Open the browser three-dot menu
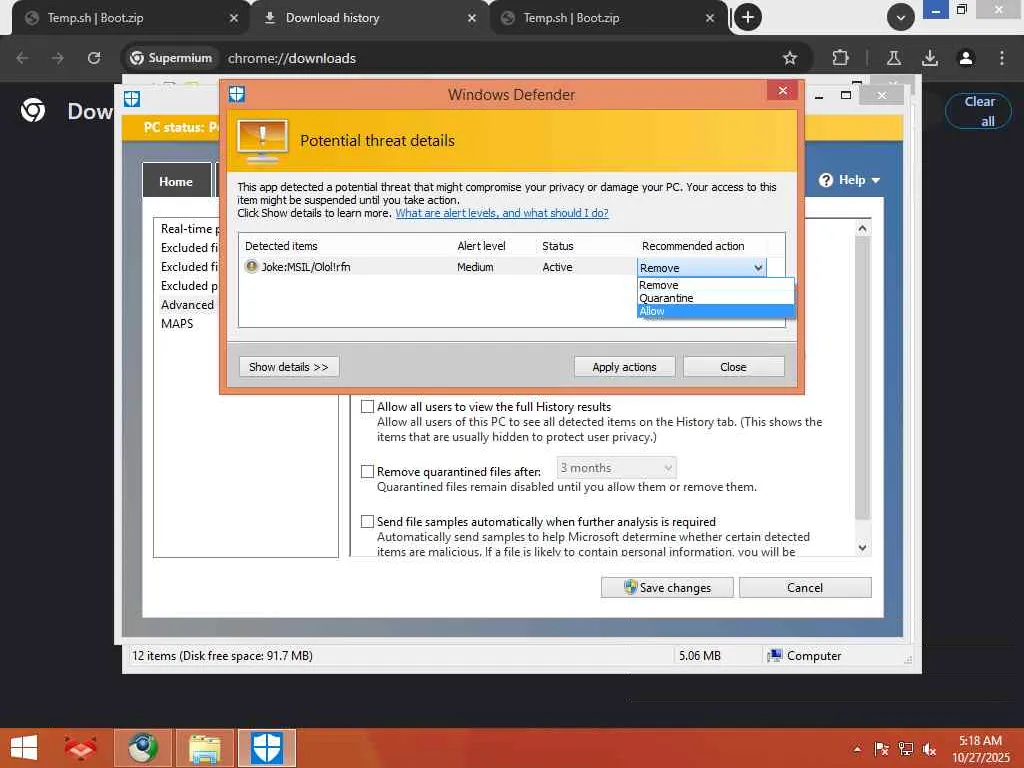Image resolution: width=1024 pixels, height=768 pixels. click(x=1001, y=58)
